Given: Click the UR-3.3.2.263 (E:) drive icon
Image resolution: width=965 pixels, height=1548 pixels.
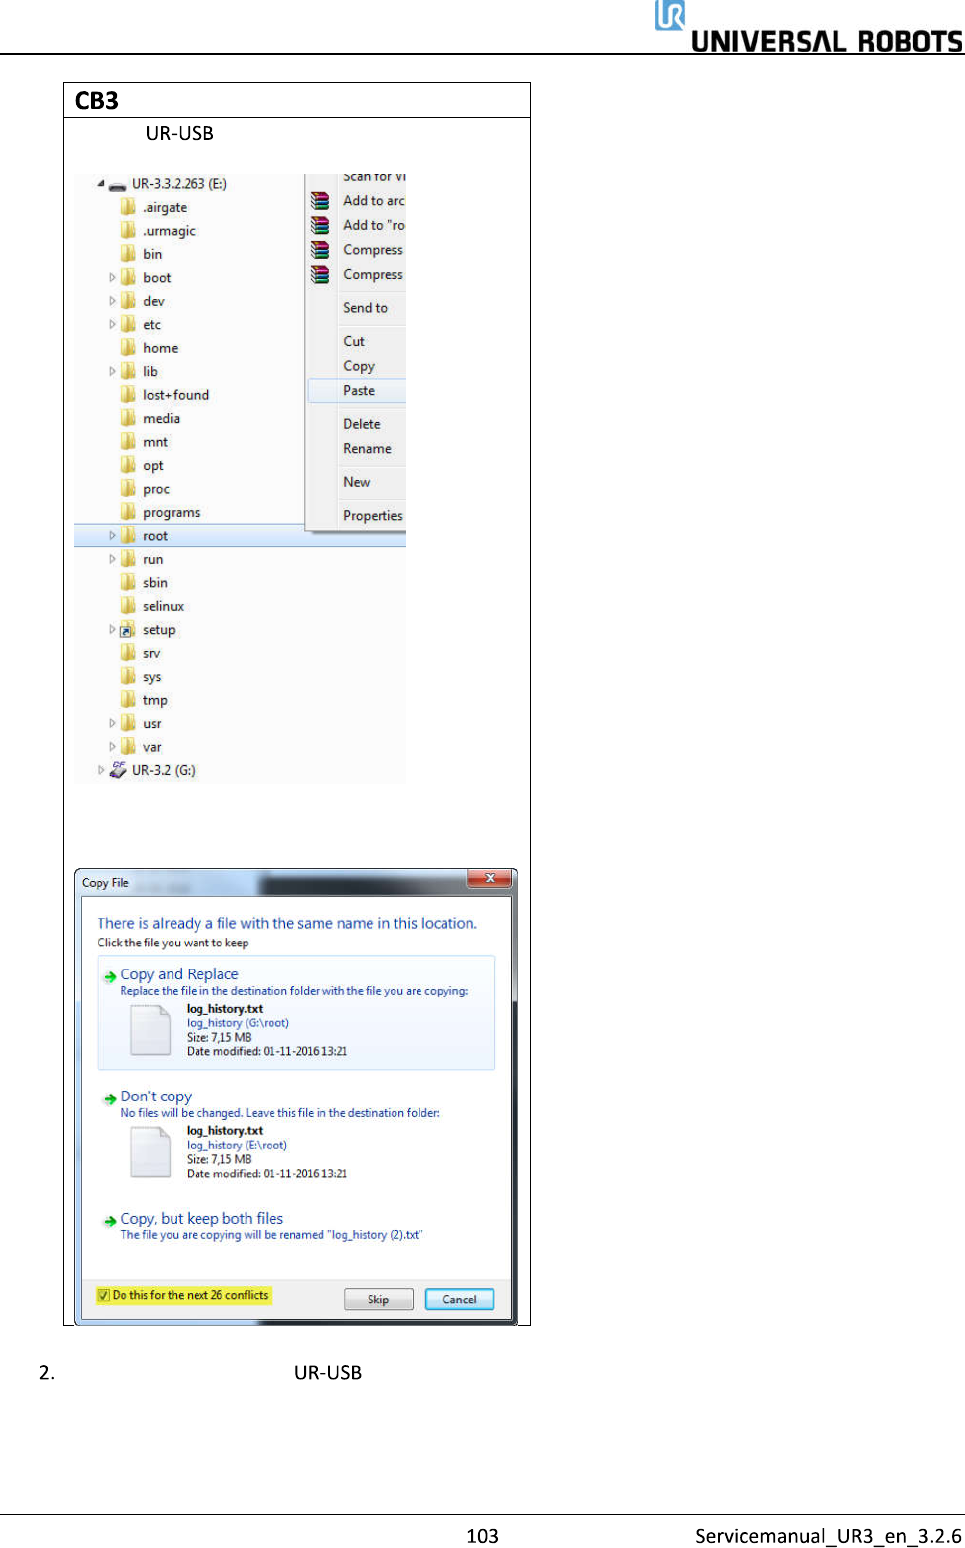Looking at the screenshot, I should click(117, 184).
